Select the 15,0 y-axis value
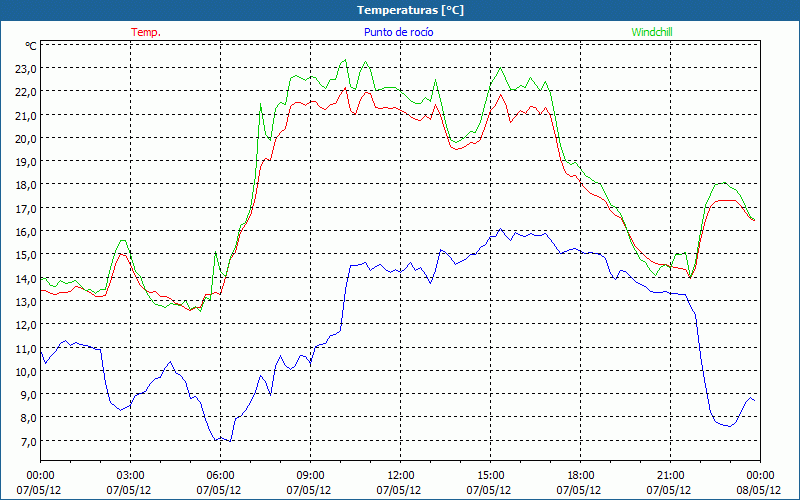The height and width of the screenshot is (500, 800). tap(26, 255)
